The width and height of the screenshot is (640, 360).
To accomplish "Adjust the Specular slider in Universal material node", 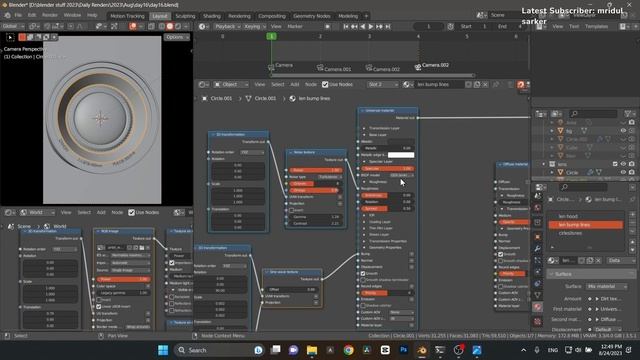I will pos(387,169).
